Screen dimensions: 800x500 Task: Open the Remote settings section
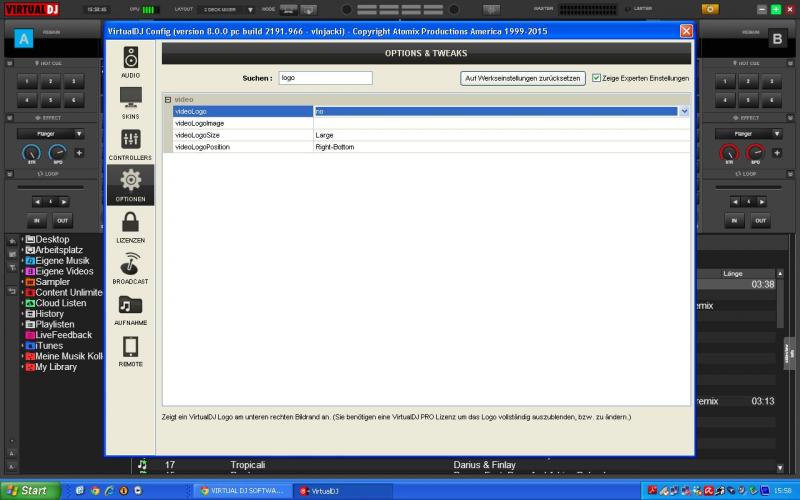131,352
